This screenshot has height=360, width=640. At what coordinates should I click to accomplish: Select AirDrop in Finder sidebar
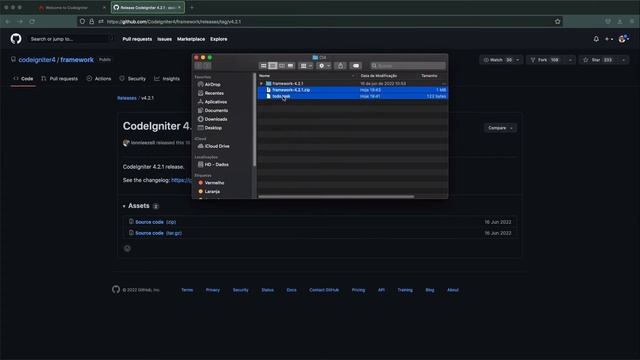pyautogui.click(x=212, y=84)
